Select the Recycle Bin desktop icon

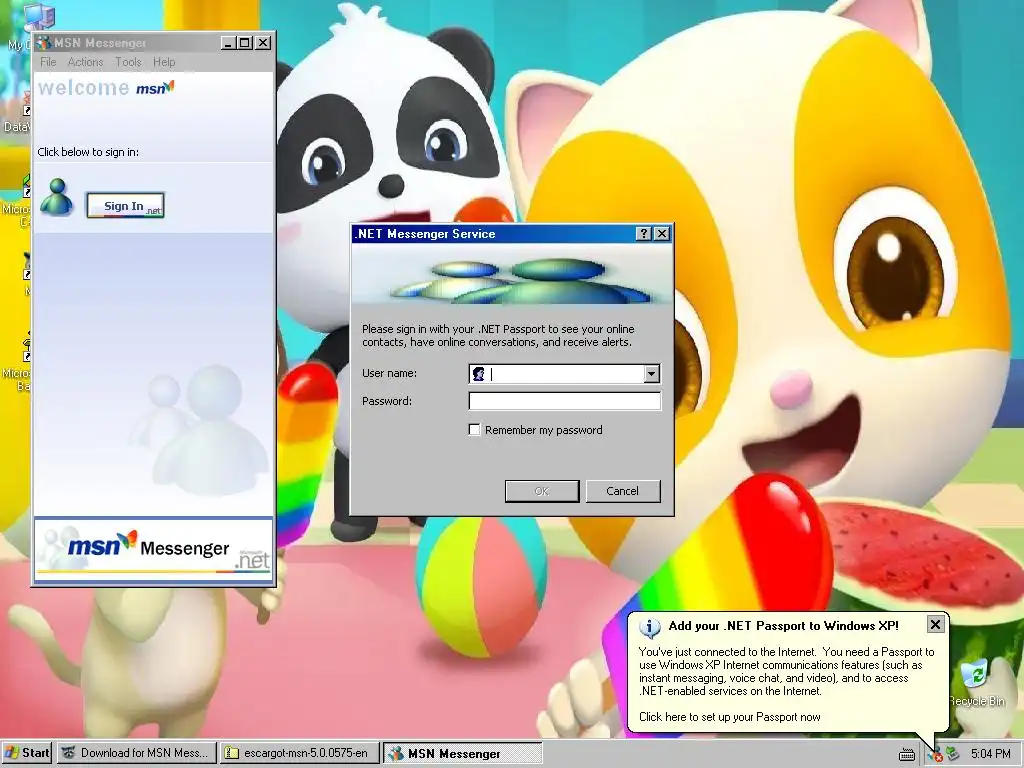tap(977, 683)
